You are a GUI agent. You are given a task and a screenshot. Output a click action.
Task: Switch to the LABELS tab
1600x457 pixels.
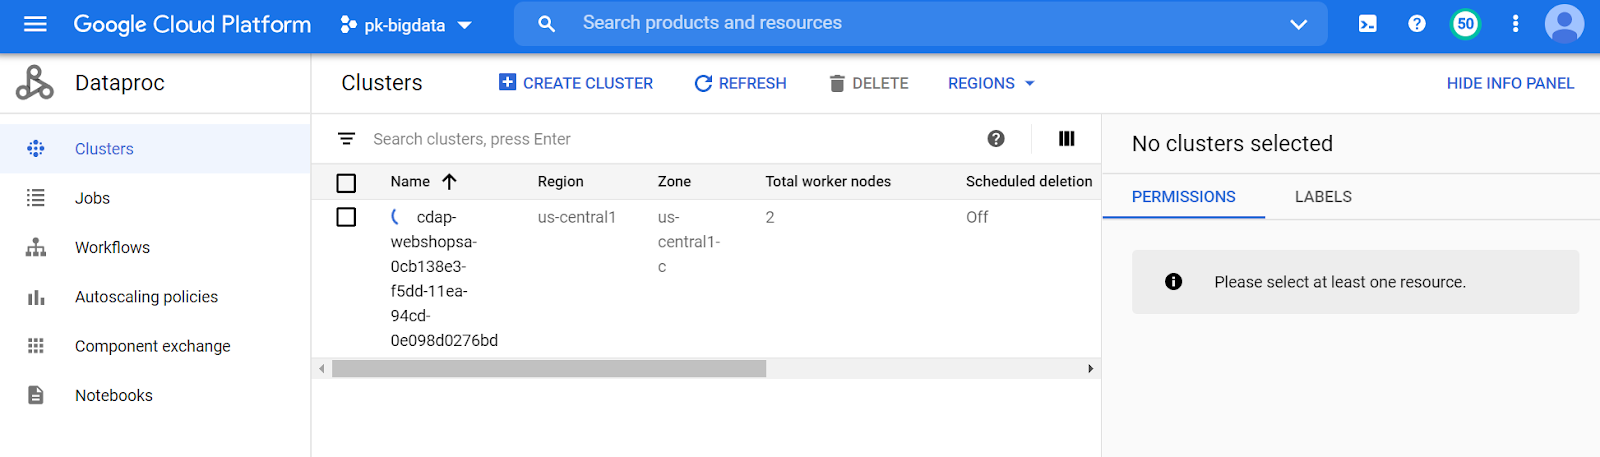pos(1323,197)
